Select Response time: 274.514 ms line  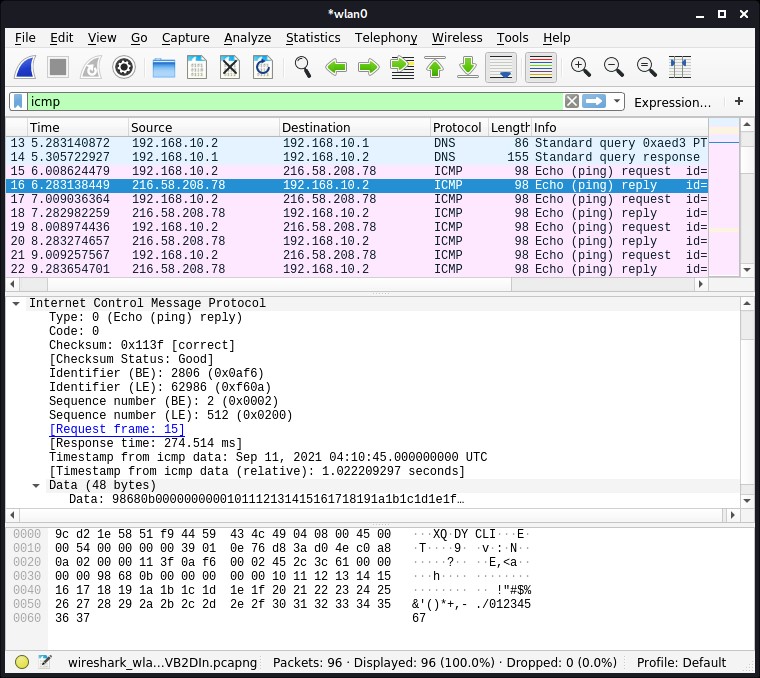pos(145,443)
